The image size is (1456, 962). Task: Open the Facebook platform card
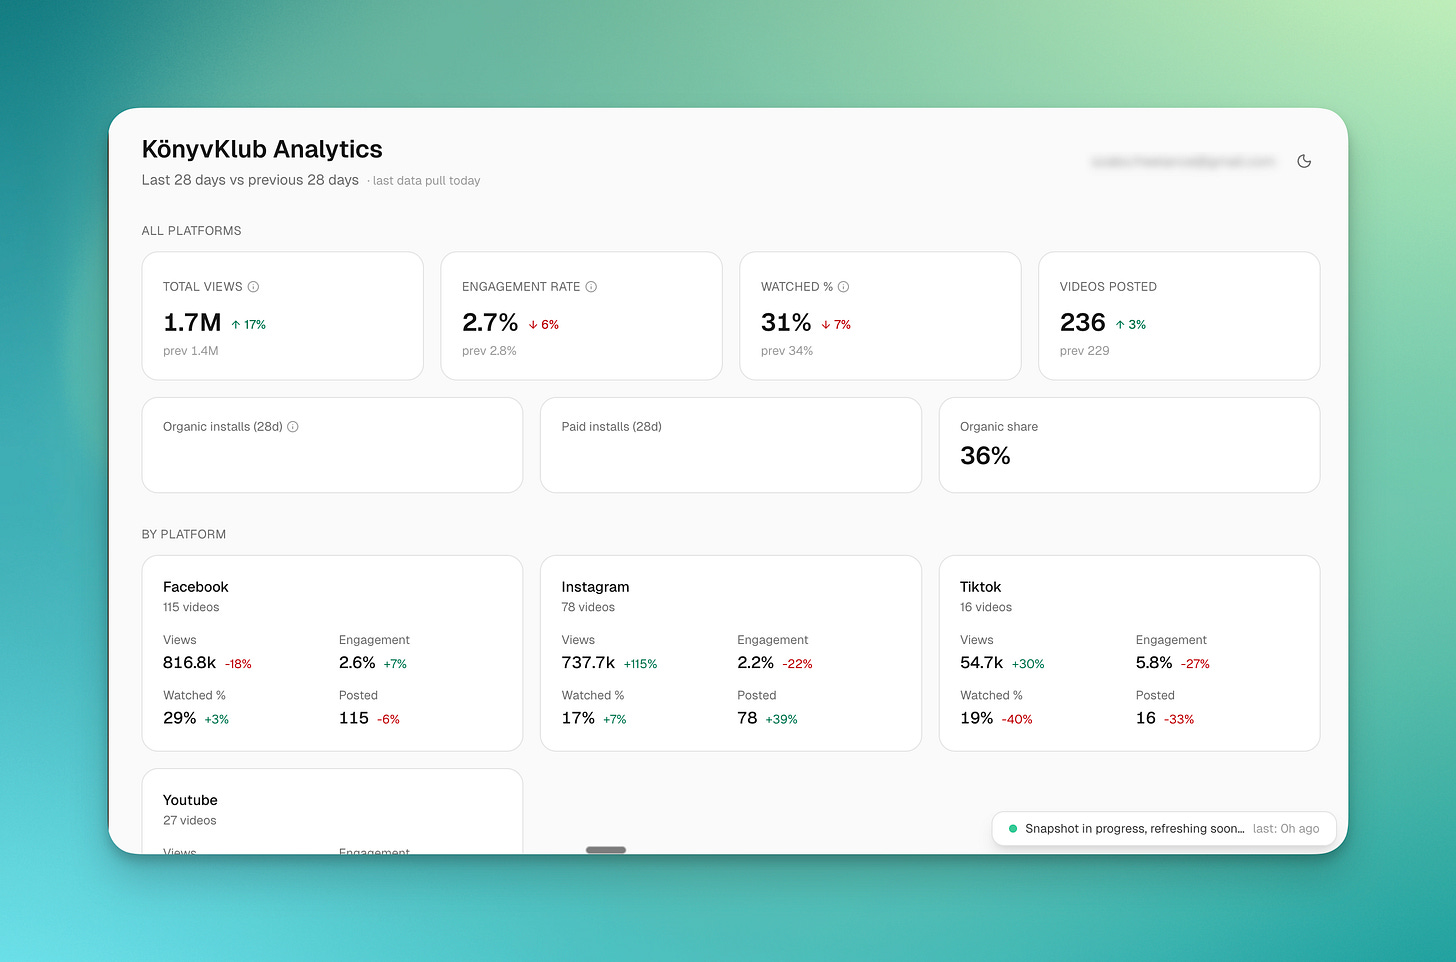click(x=332, y=653)
